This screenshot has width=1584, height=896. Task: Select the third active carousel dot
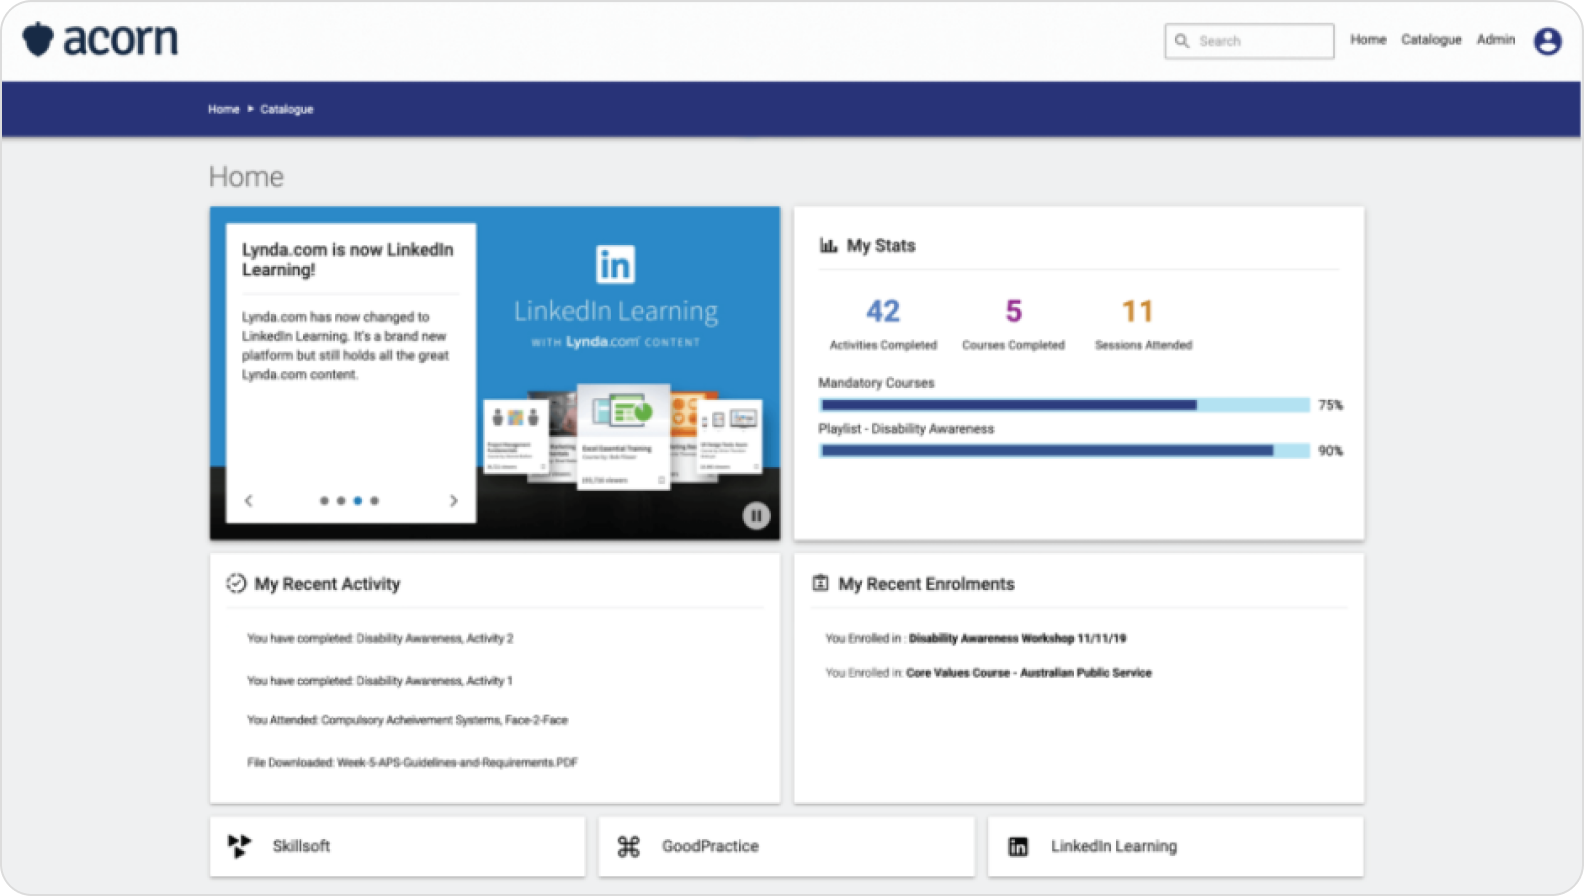(x=358, y=500)
